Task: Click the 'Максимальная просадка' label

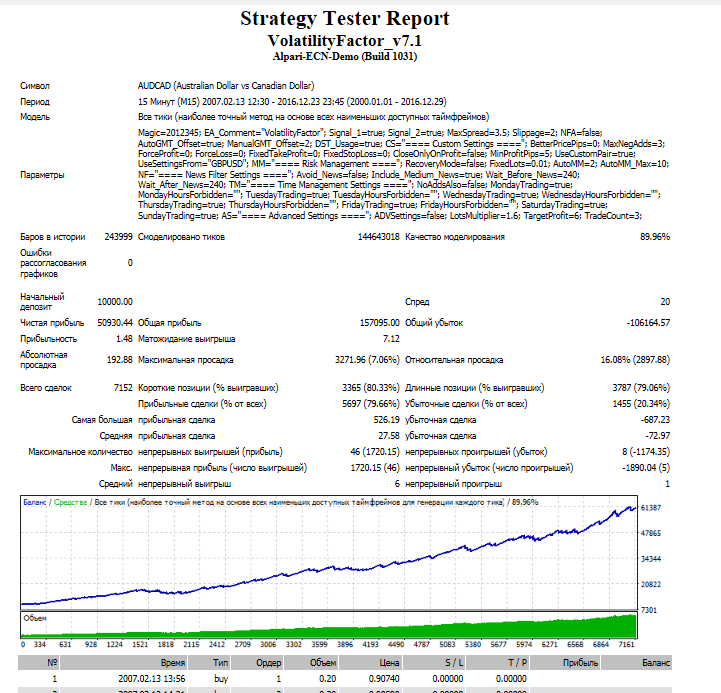Action: [x=185, y=360]
